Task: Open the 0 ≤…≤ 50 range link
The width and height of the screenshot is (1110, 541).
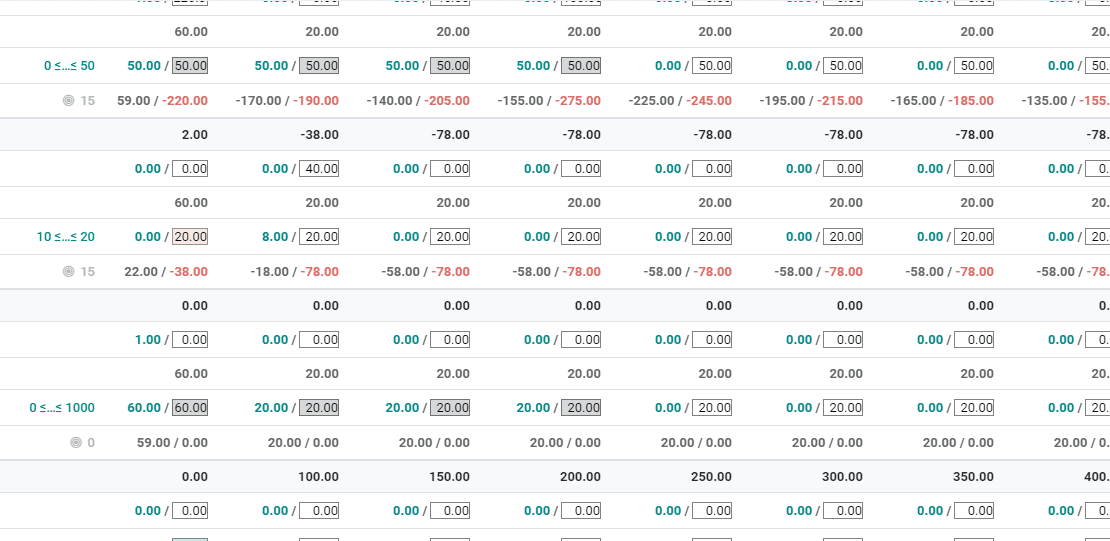Action: coord(69,66)
